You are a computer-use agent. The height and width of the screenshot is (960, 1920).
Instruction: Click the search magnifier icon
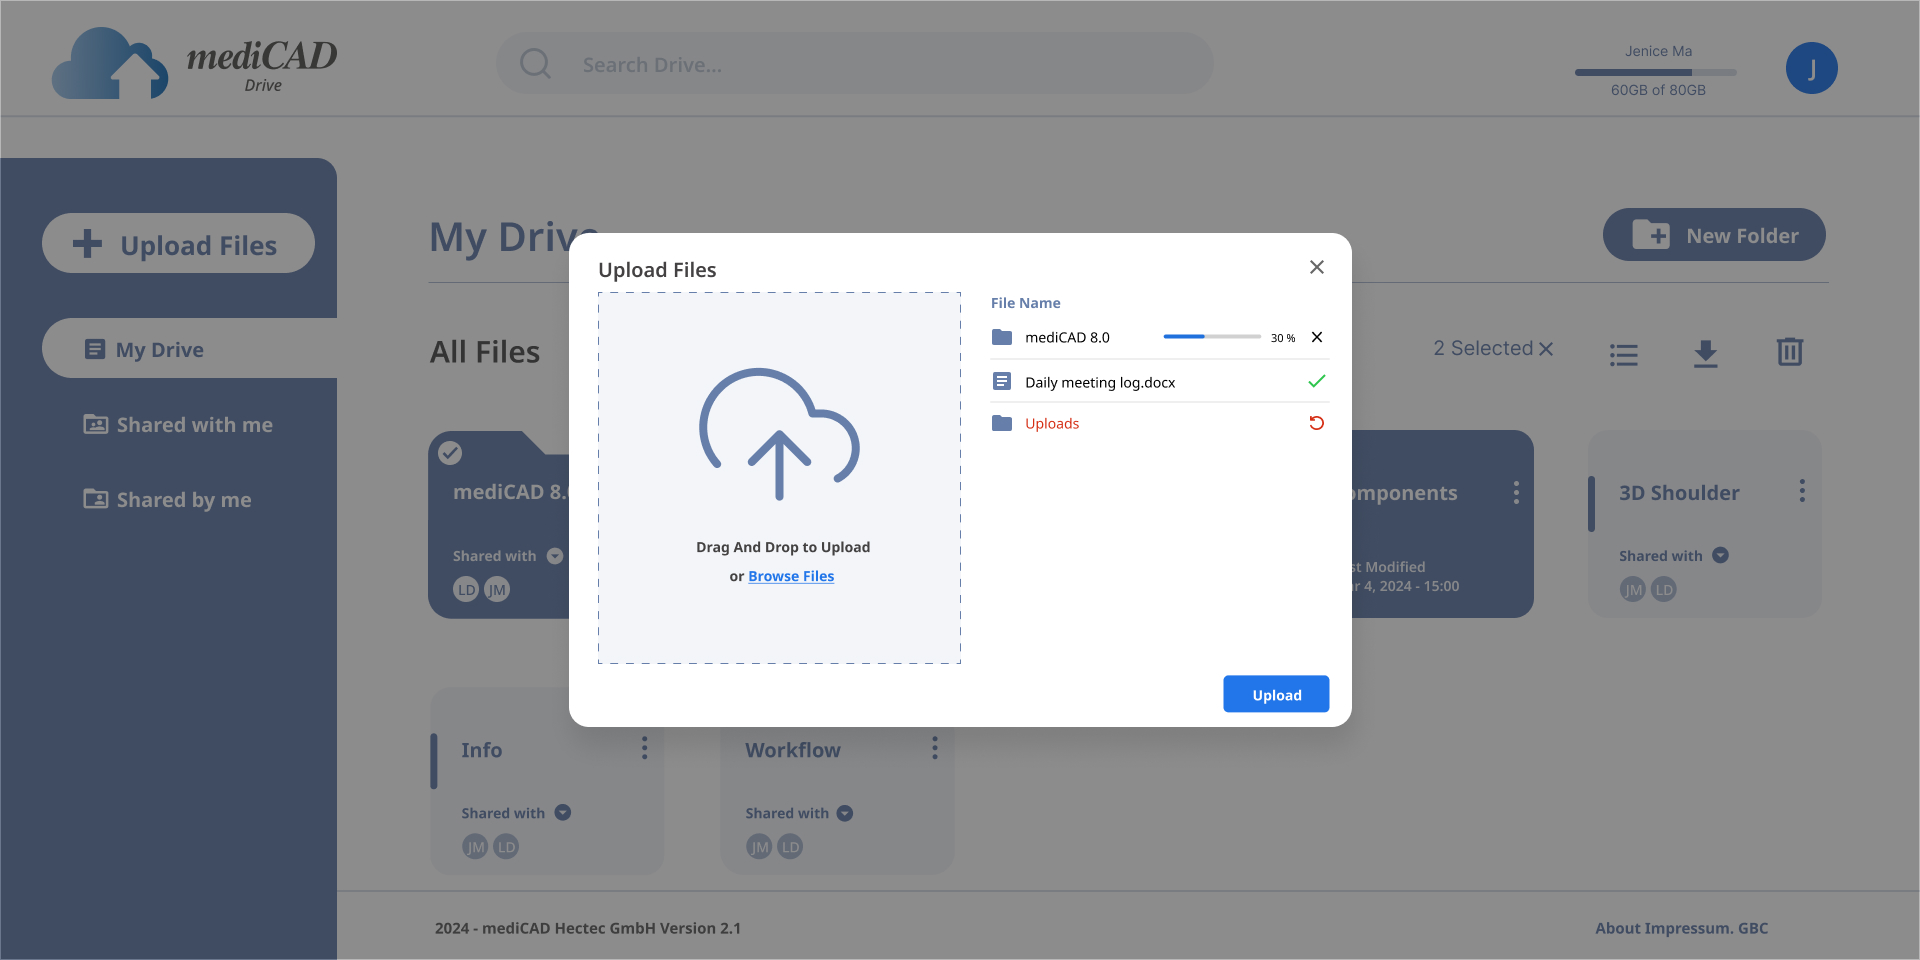click(x=536, y=64)
